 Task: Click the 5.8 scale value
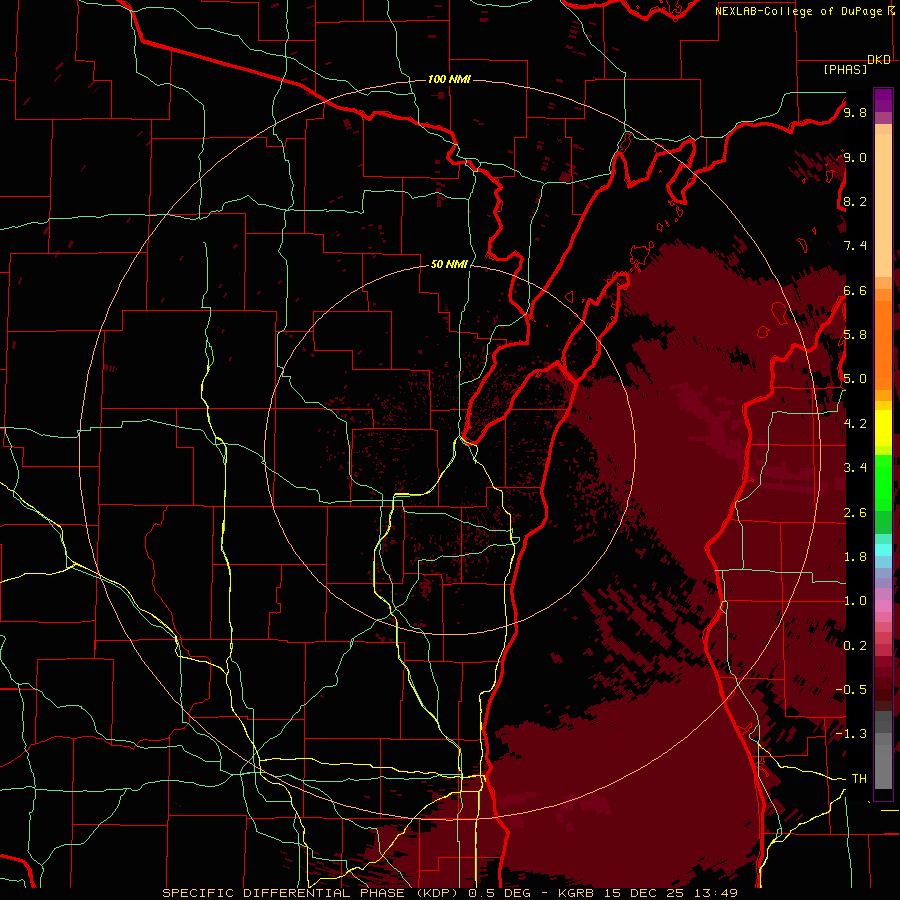pyautogui.click(x=855, y=334)
